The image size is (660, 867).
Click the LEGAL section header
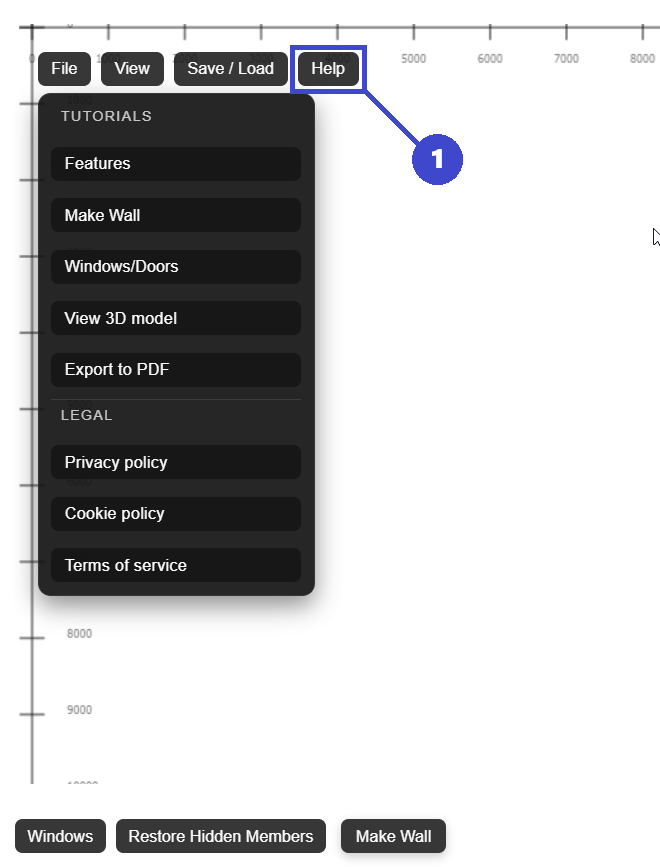pyautogui.click(x=86, y=415)
